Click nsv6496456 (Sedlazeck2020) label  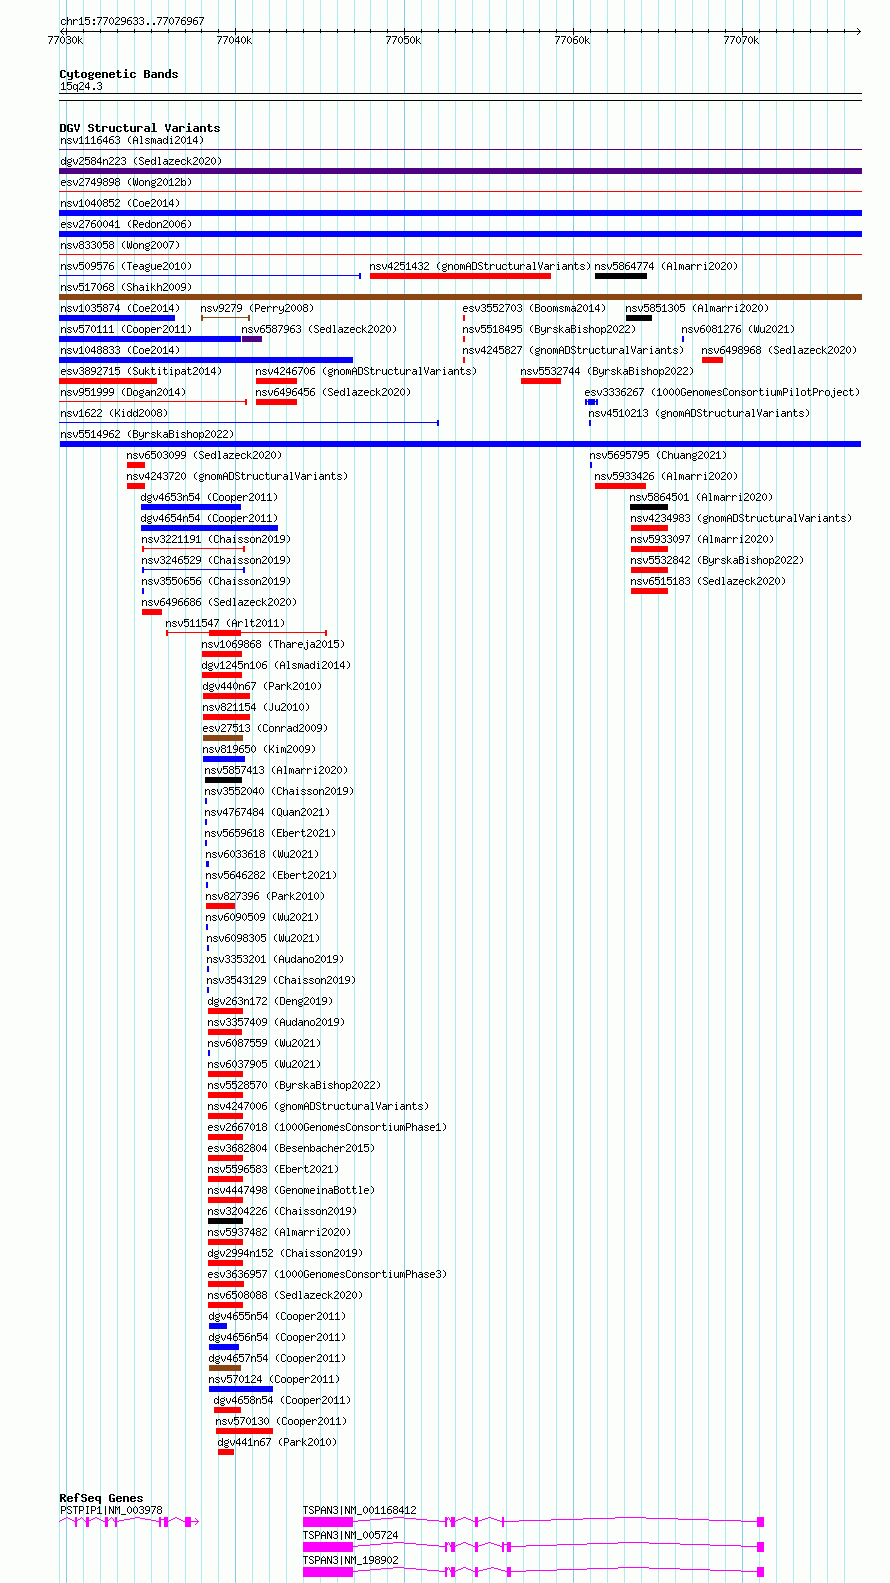click(333, 392)
